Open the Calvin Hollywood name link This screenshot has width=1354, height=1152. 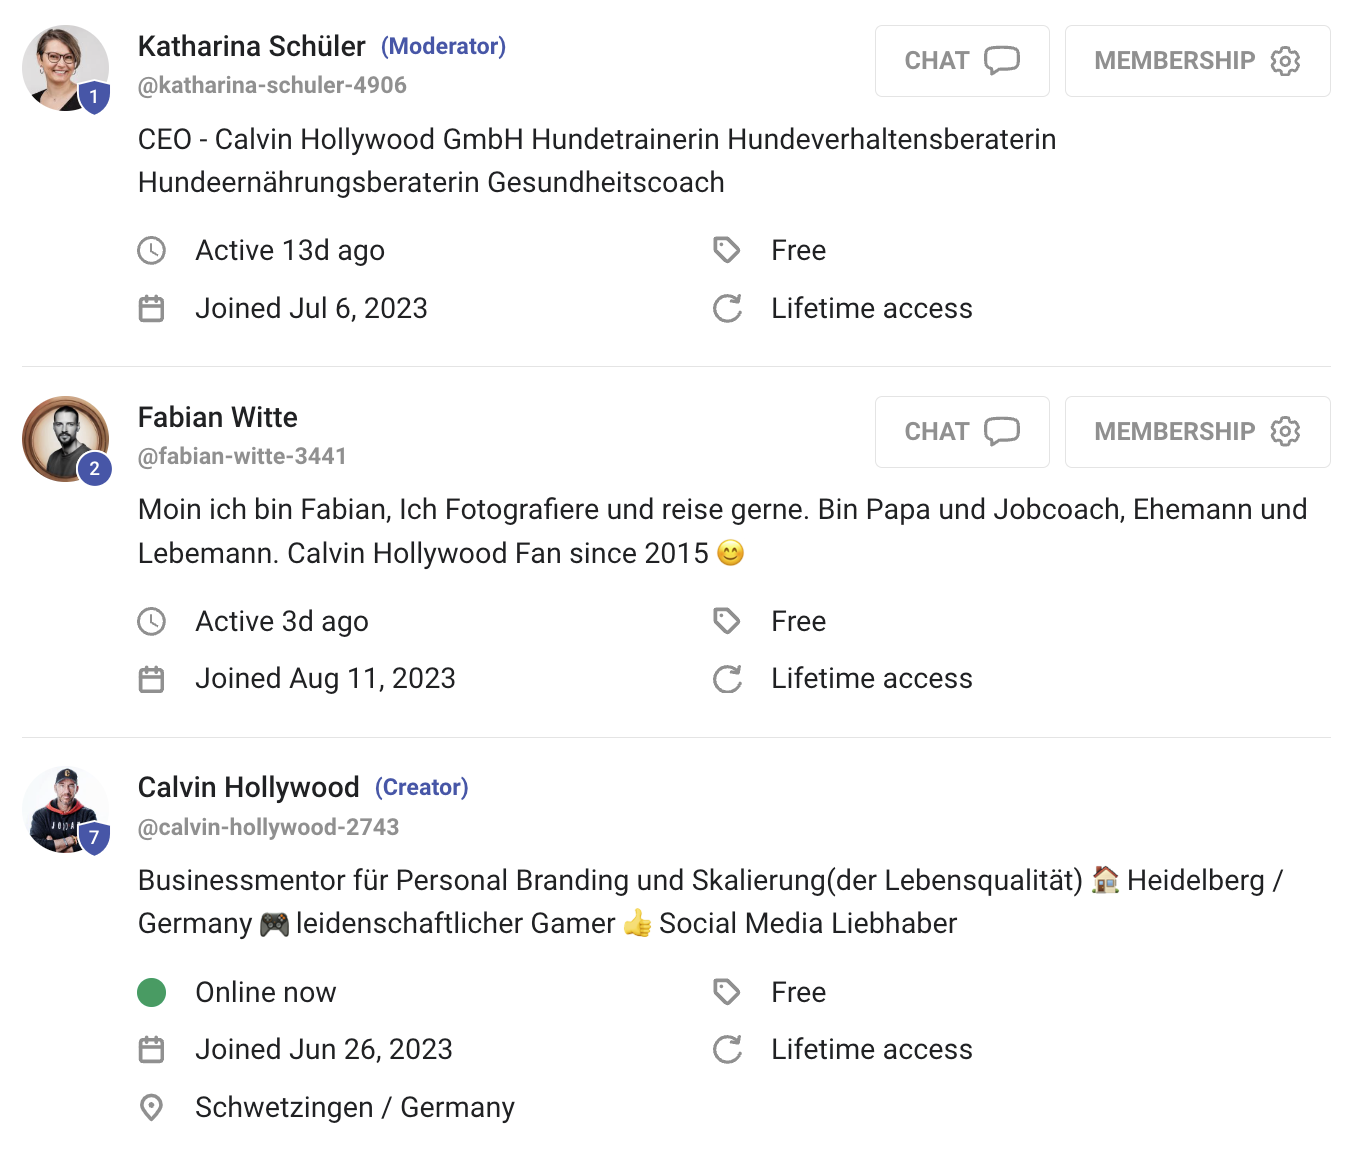pyautogui.click(x=248, y=788)
